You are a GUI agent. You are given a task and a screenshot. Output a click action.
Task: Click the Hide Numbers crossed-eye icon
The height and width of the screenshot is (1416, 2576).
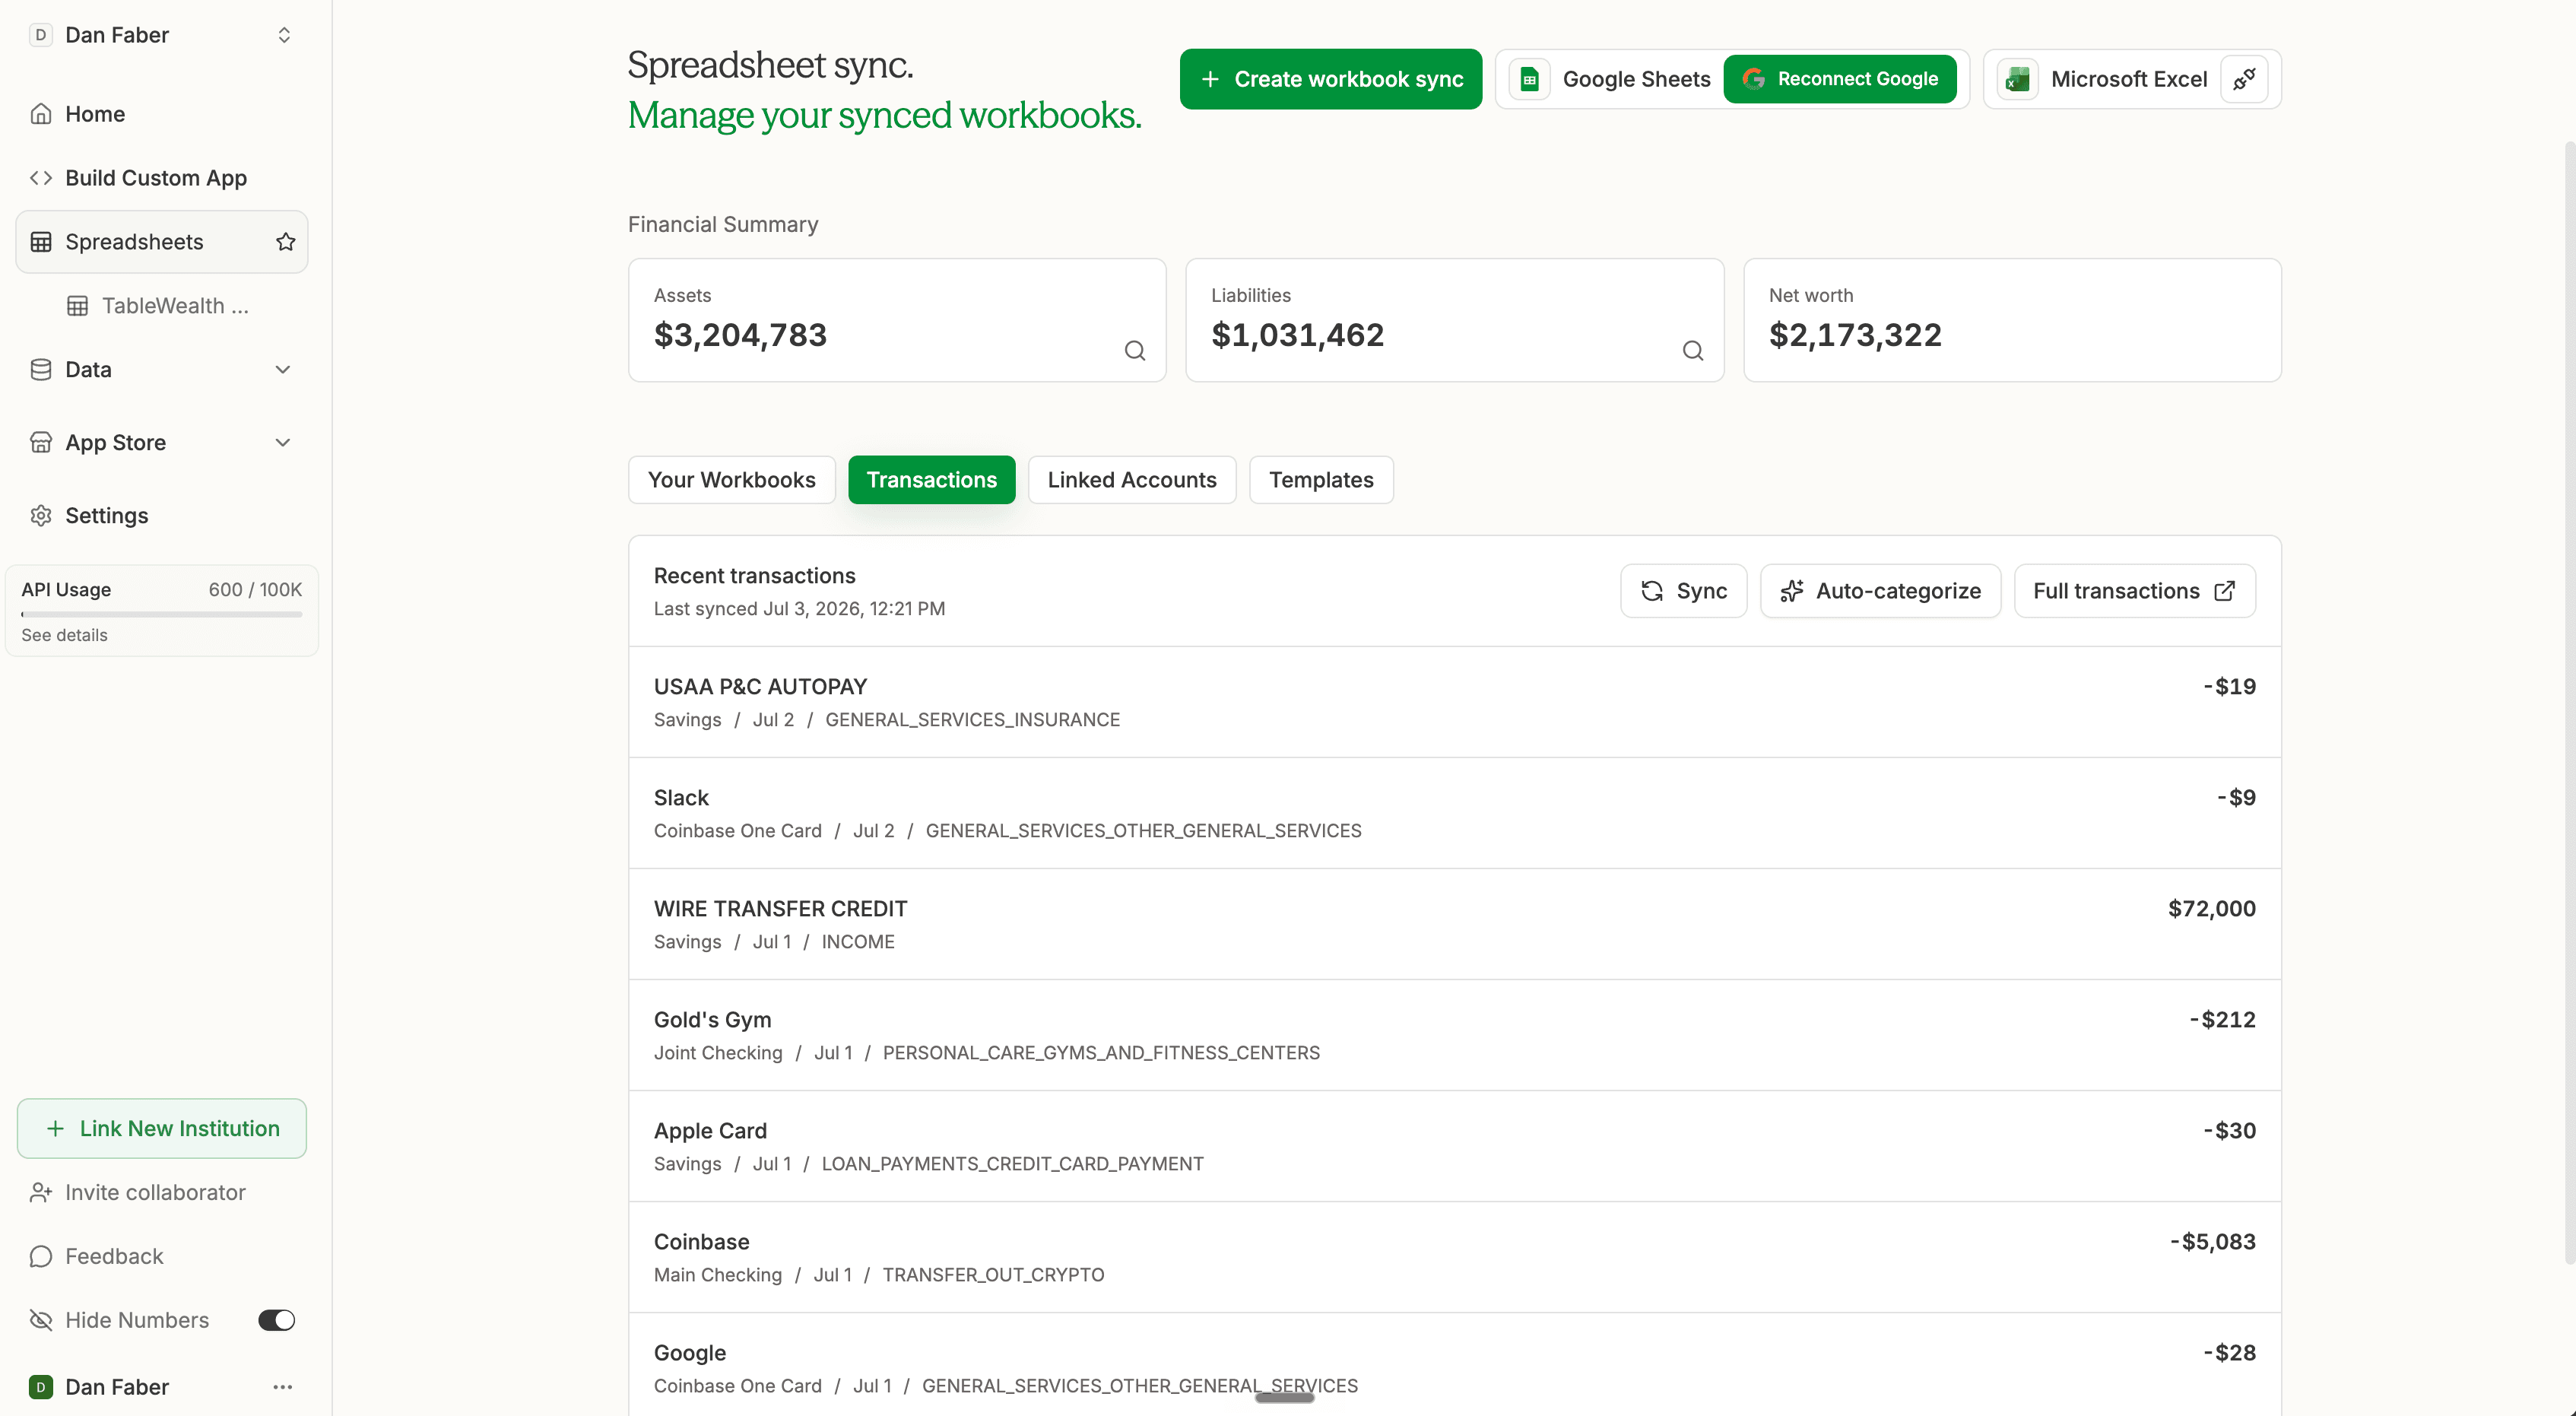coord(41,1321)
